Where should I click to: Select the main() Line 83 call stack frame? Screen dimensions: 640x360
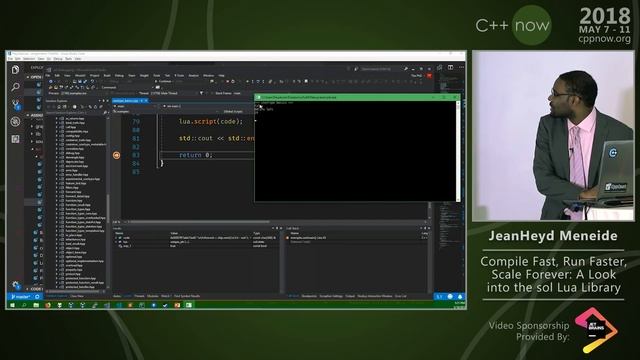click(308, 238)
